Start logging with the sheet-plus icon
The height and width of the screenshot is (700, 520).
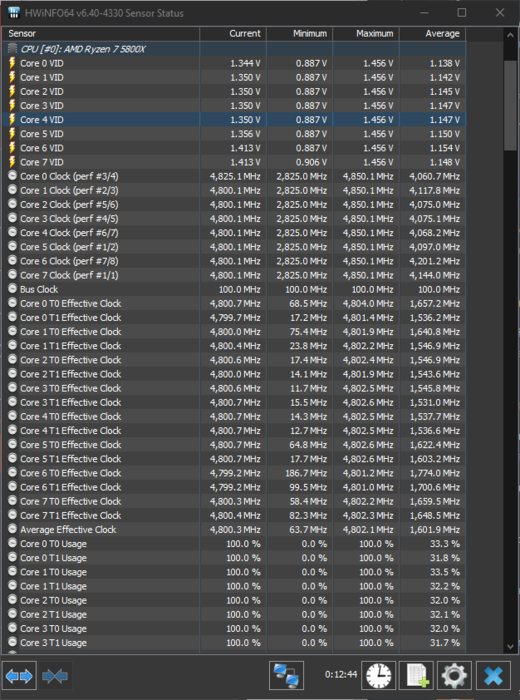click(x=416, y=675)
